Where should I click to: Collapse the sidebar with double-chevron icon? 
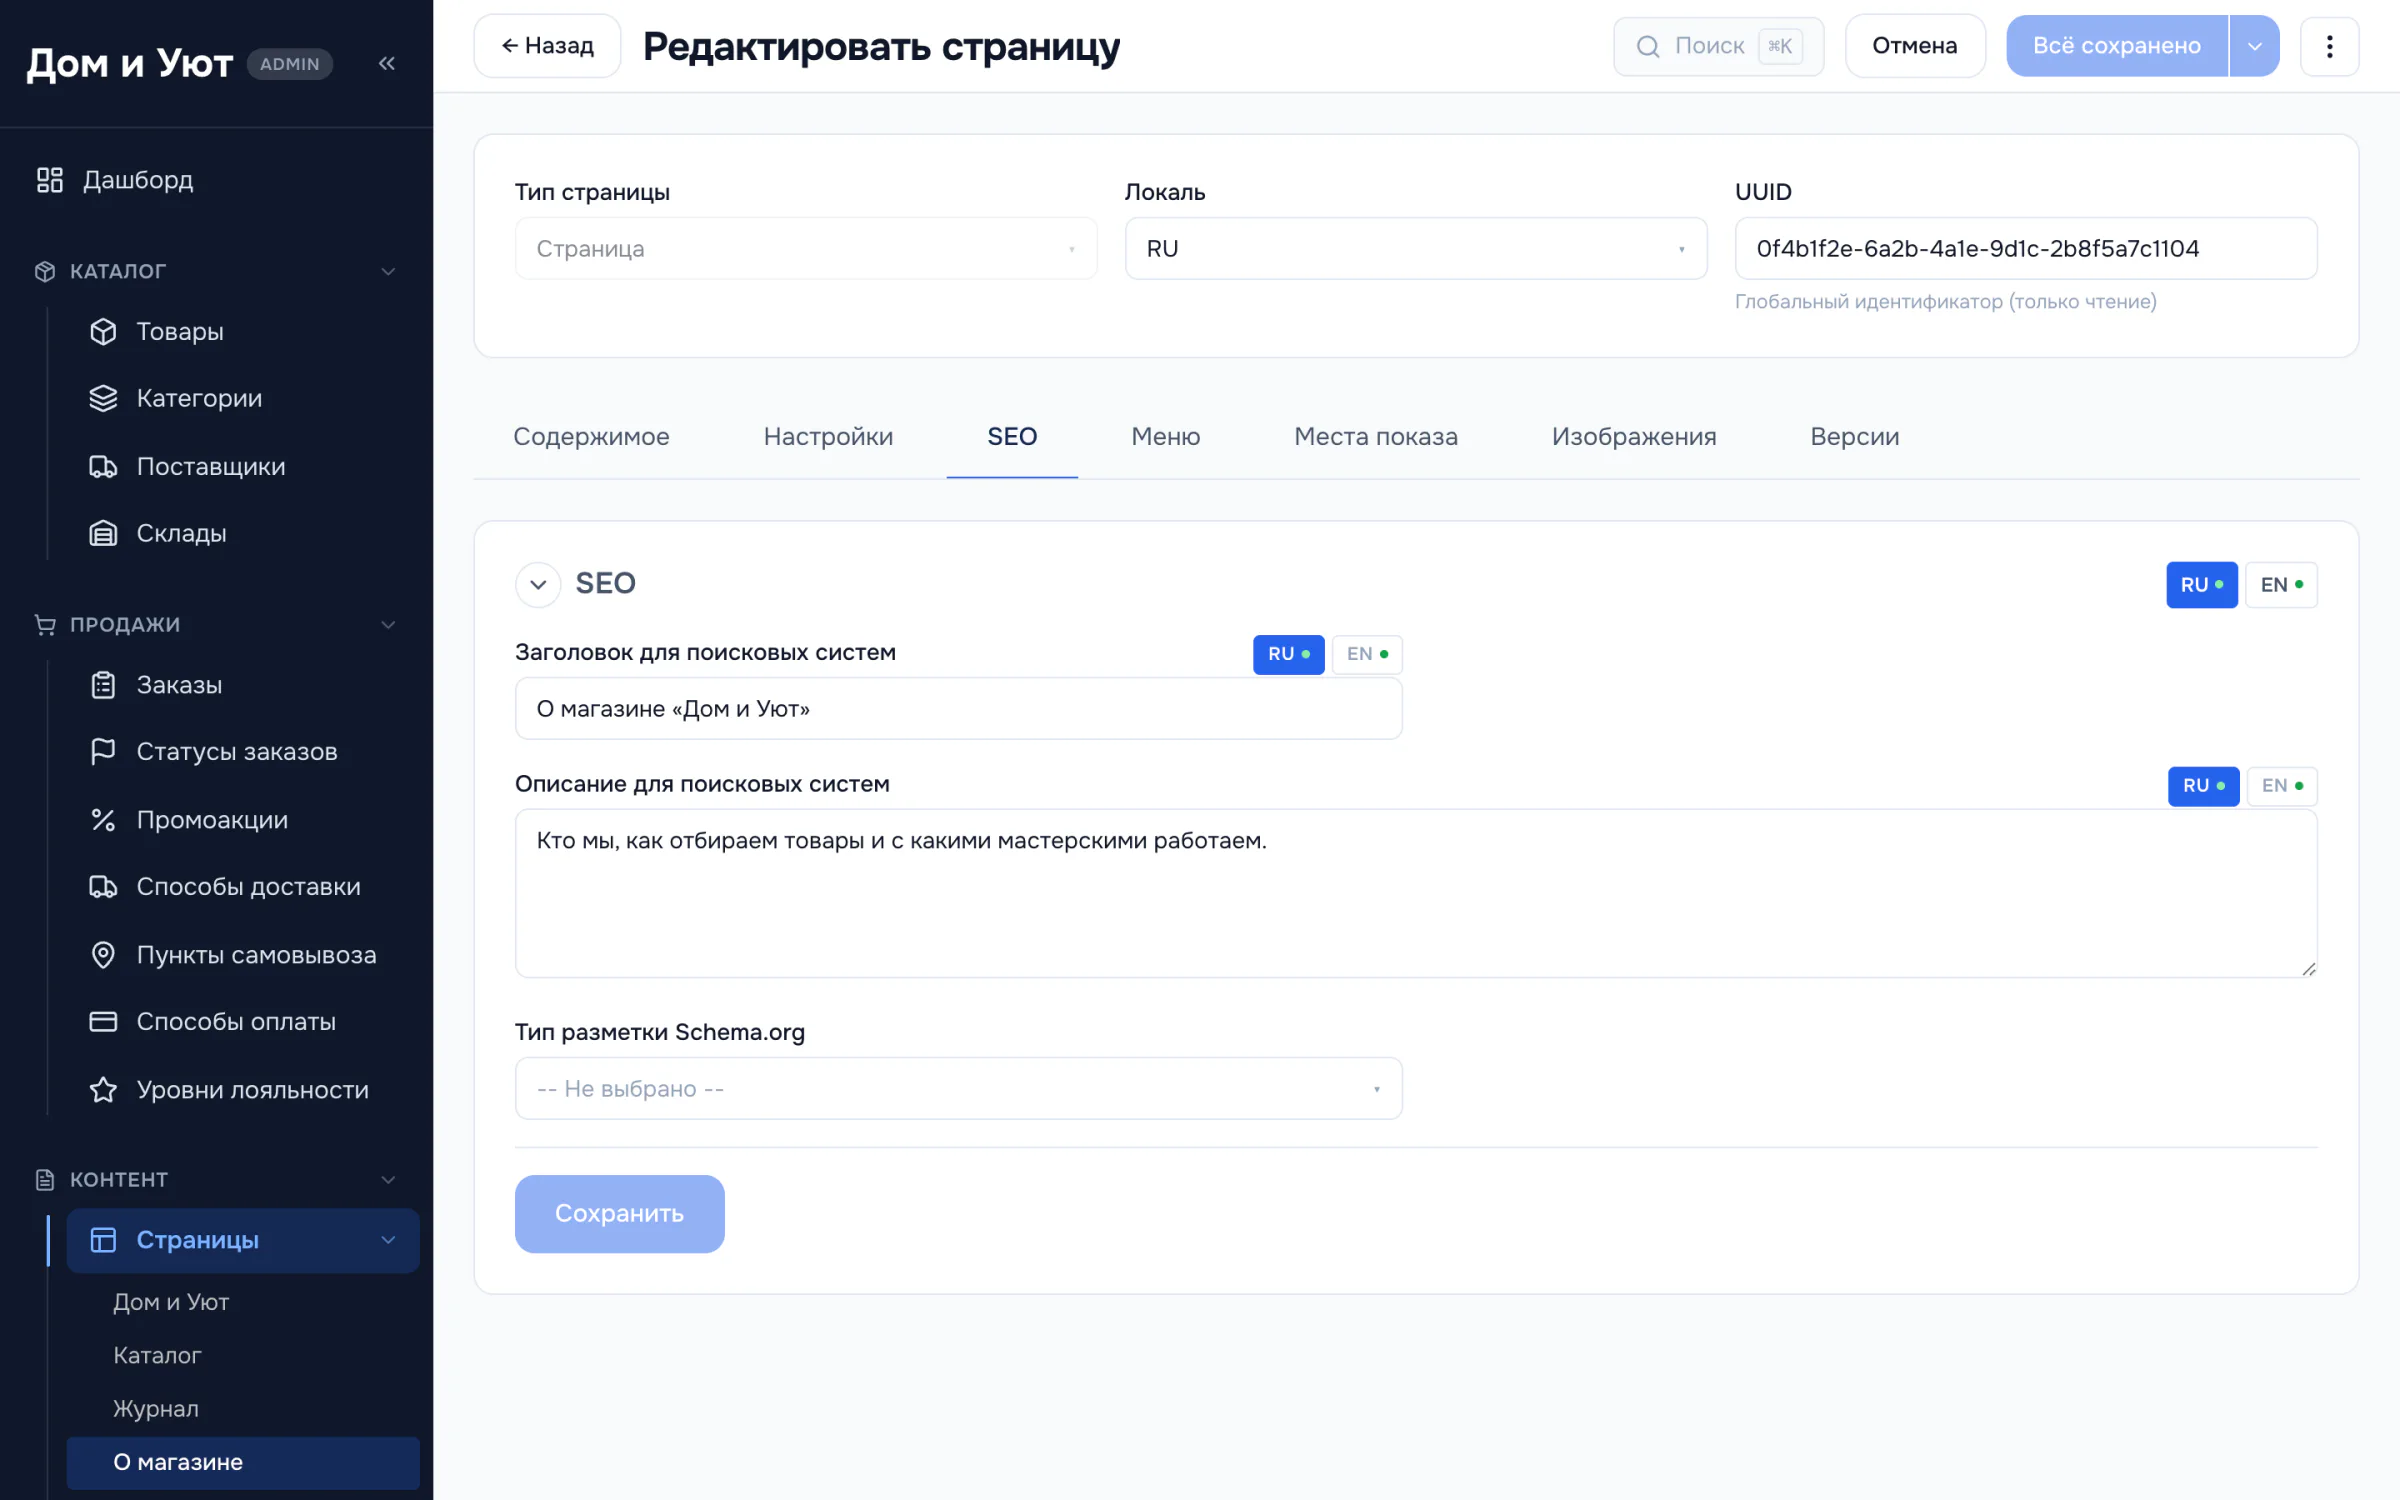tap(387, 63)
